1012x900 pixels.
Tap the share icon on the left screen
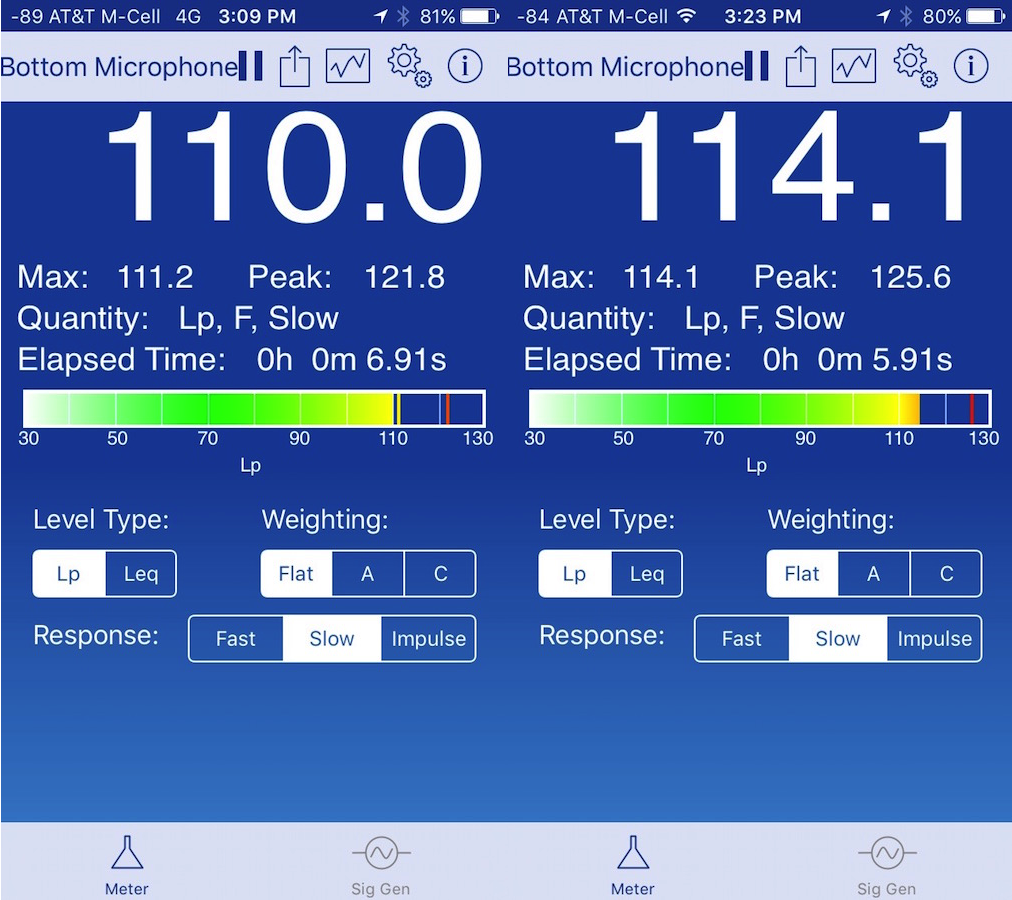[x=295, y=67]
